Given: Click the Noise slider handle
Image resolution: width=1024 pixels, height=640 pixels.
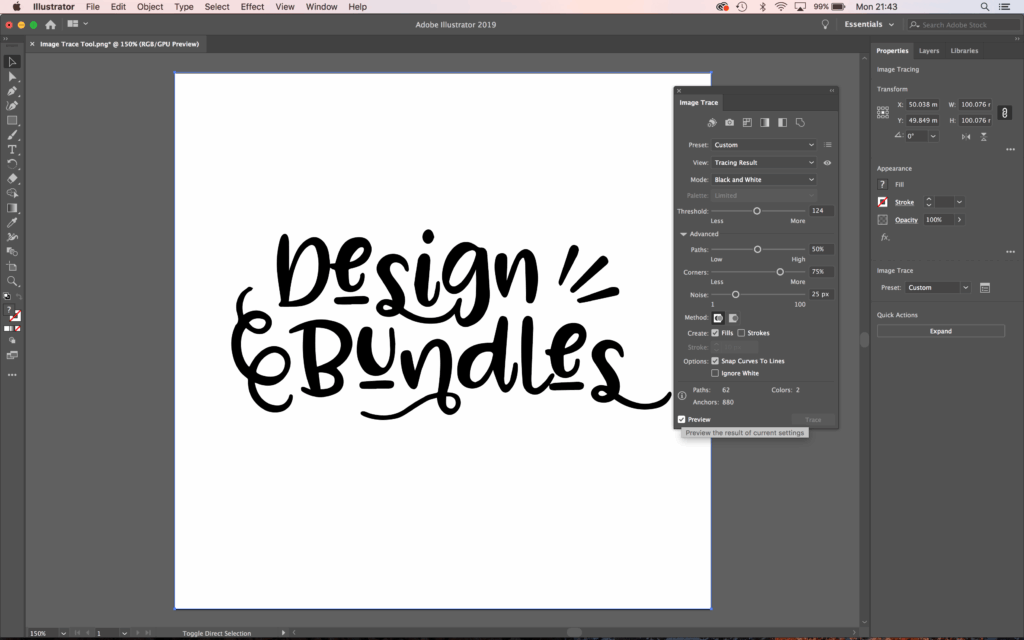Looking at the screenshot, I should tap(735, 295).
